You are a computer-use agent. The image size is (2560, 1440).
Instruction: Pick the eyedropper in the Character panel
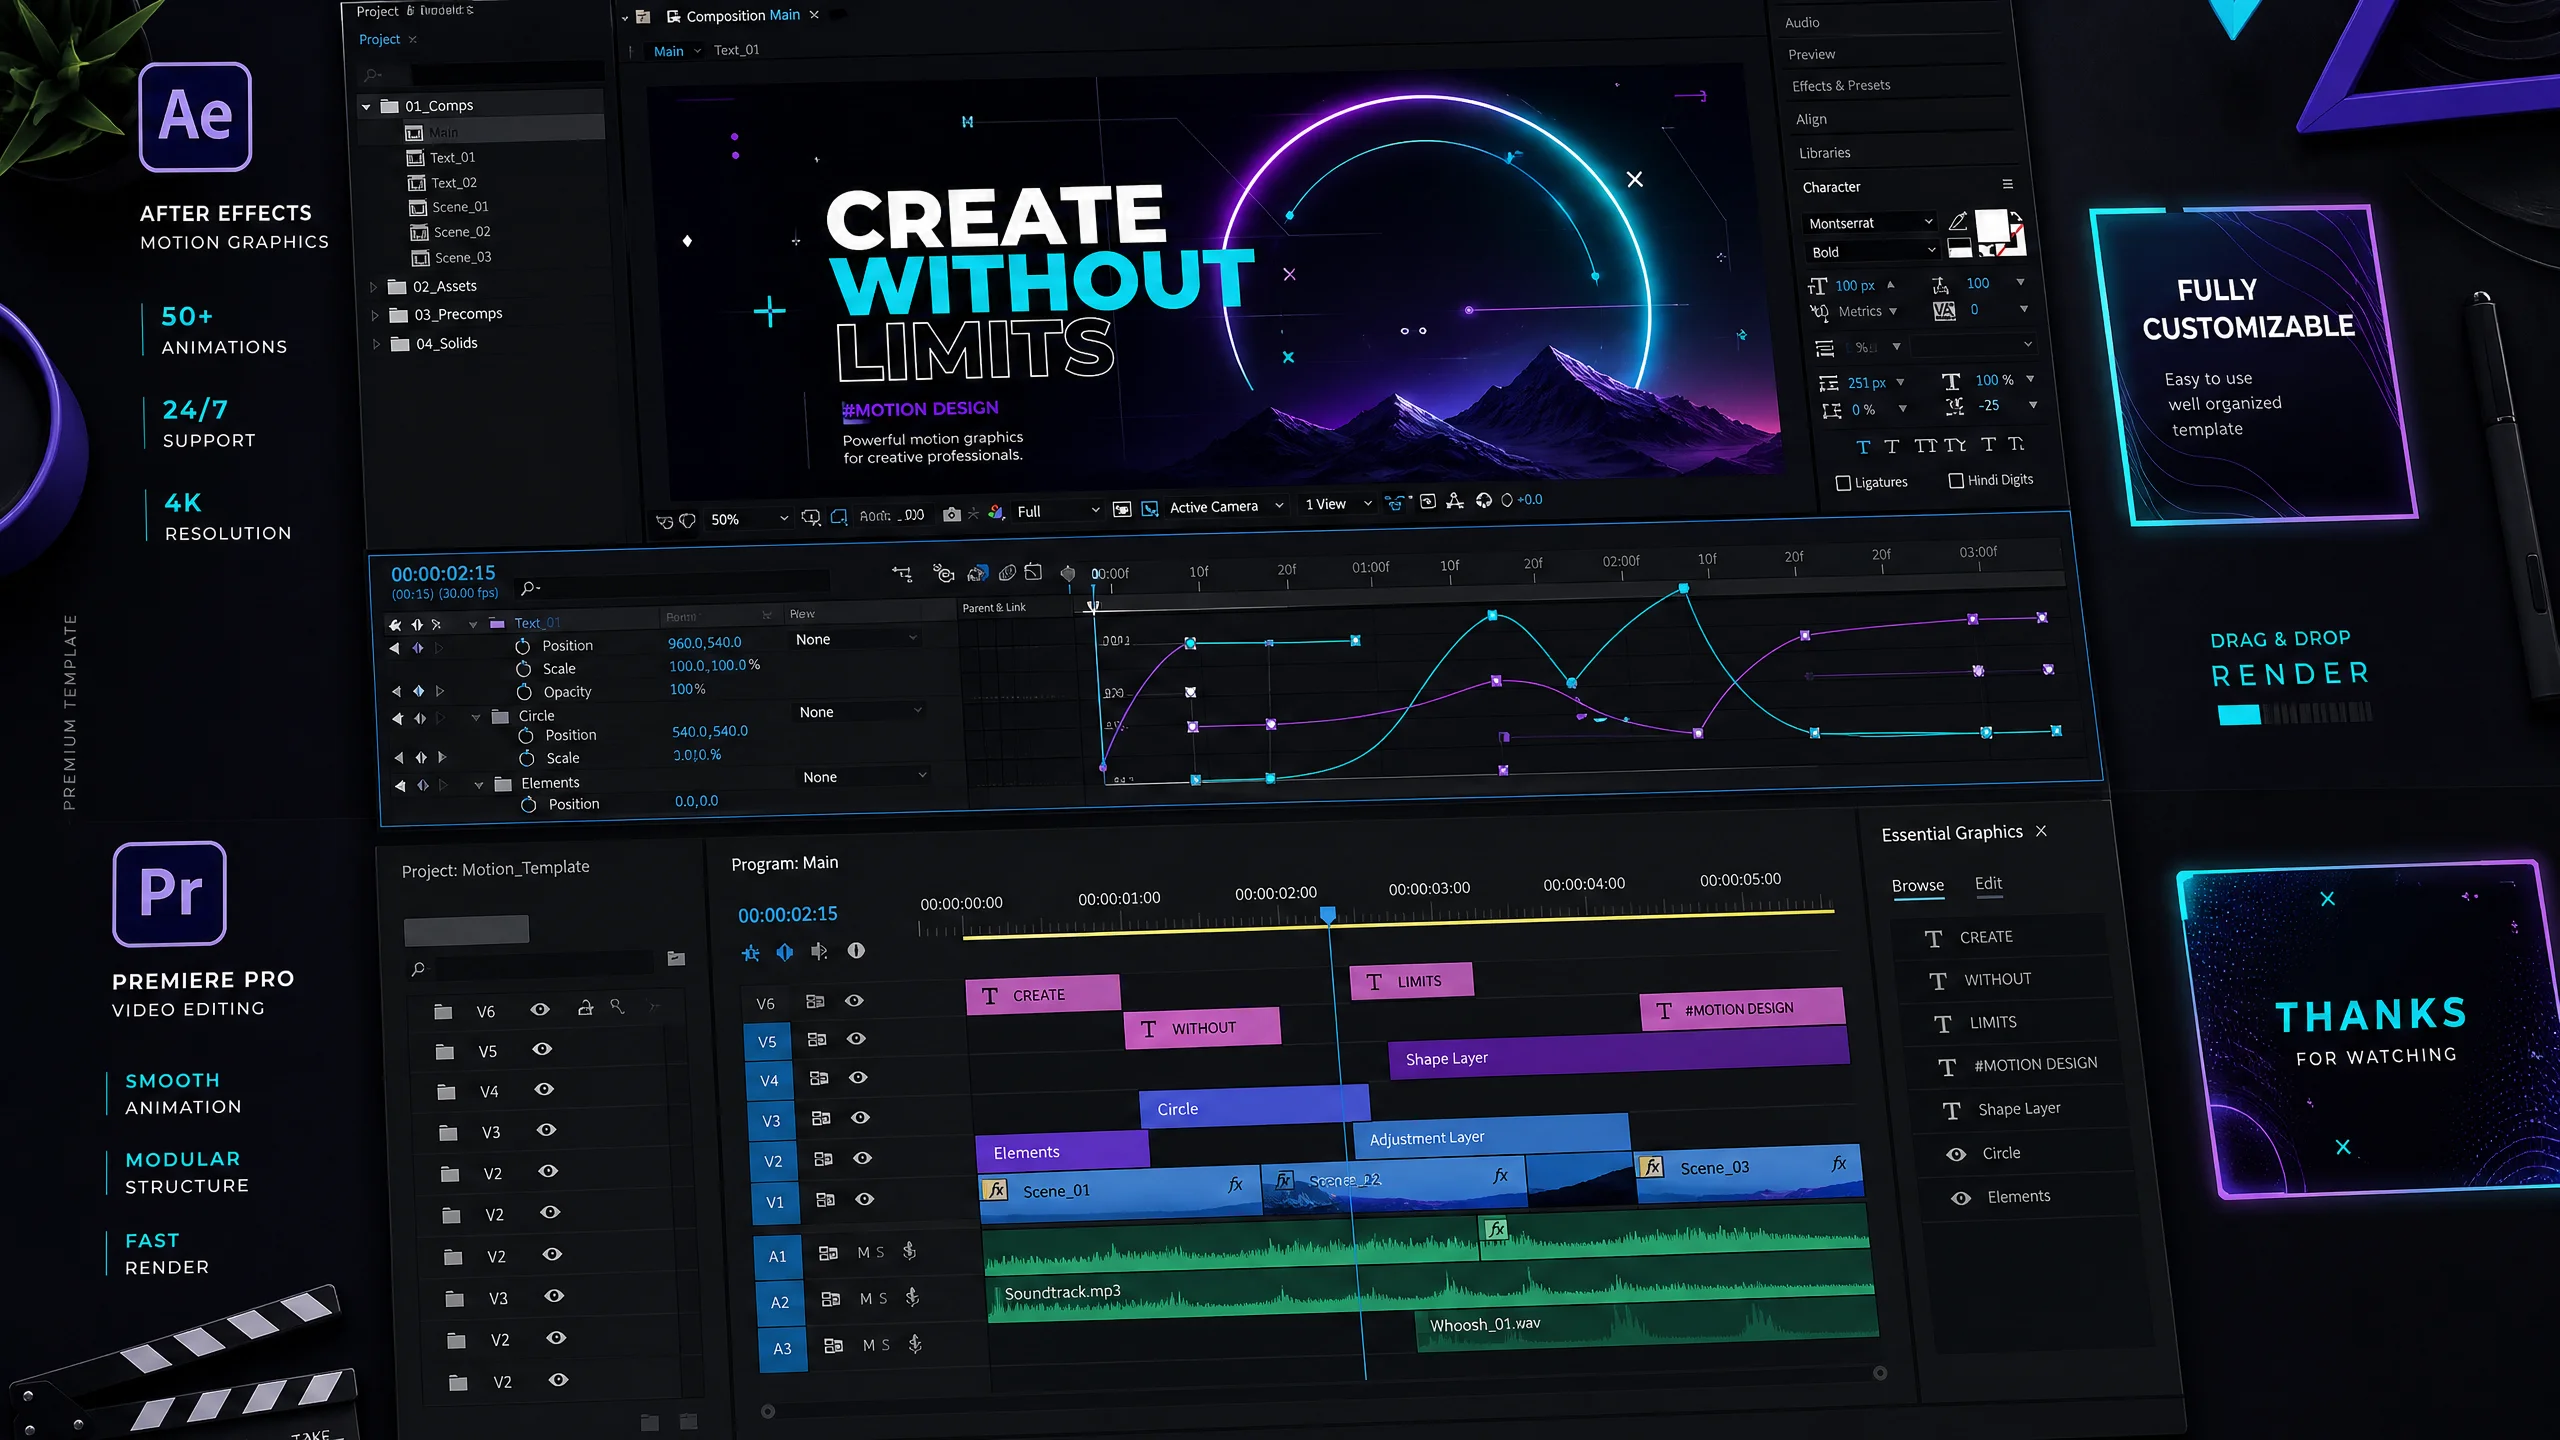[1957, 221]
